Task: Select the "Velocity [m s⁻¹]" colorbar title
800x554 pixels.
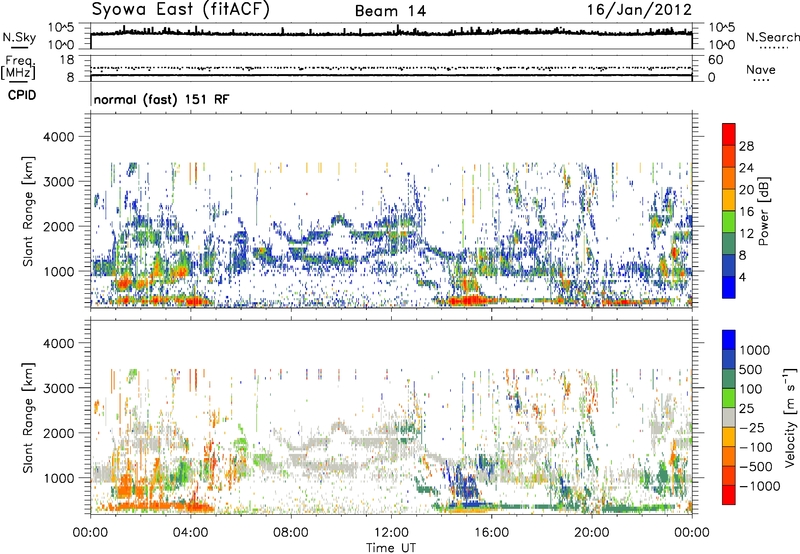Action: (790, 417)
